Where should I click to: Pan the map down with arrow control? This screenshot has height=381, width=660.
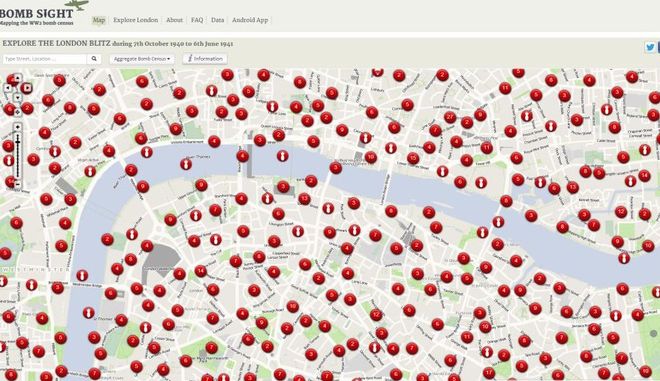pos(17,97)
